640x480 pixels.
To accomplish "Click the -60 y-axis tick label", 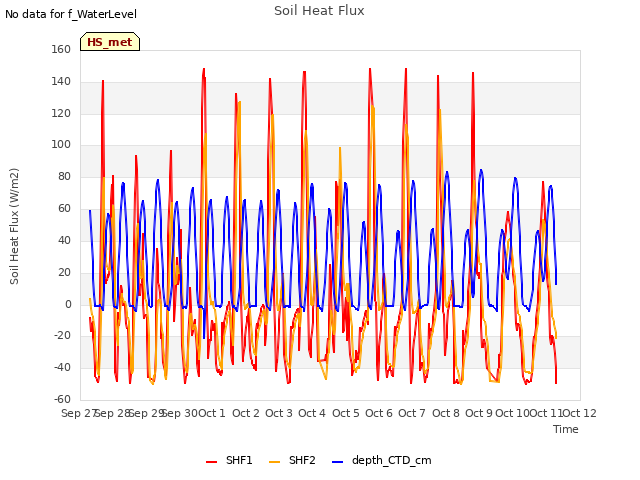I will pyautogui.click(x=62, y=399).
